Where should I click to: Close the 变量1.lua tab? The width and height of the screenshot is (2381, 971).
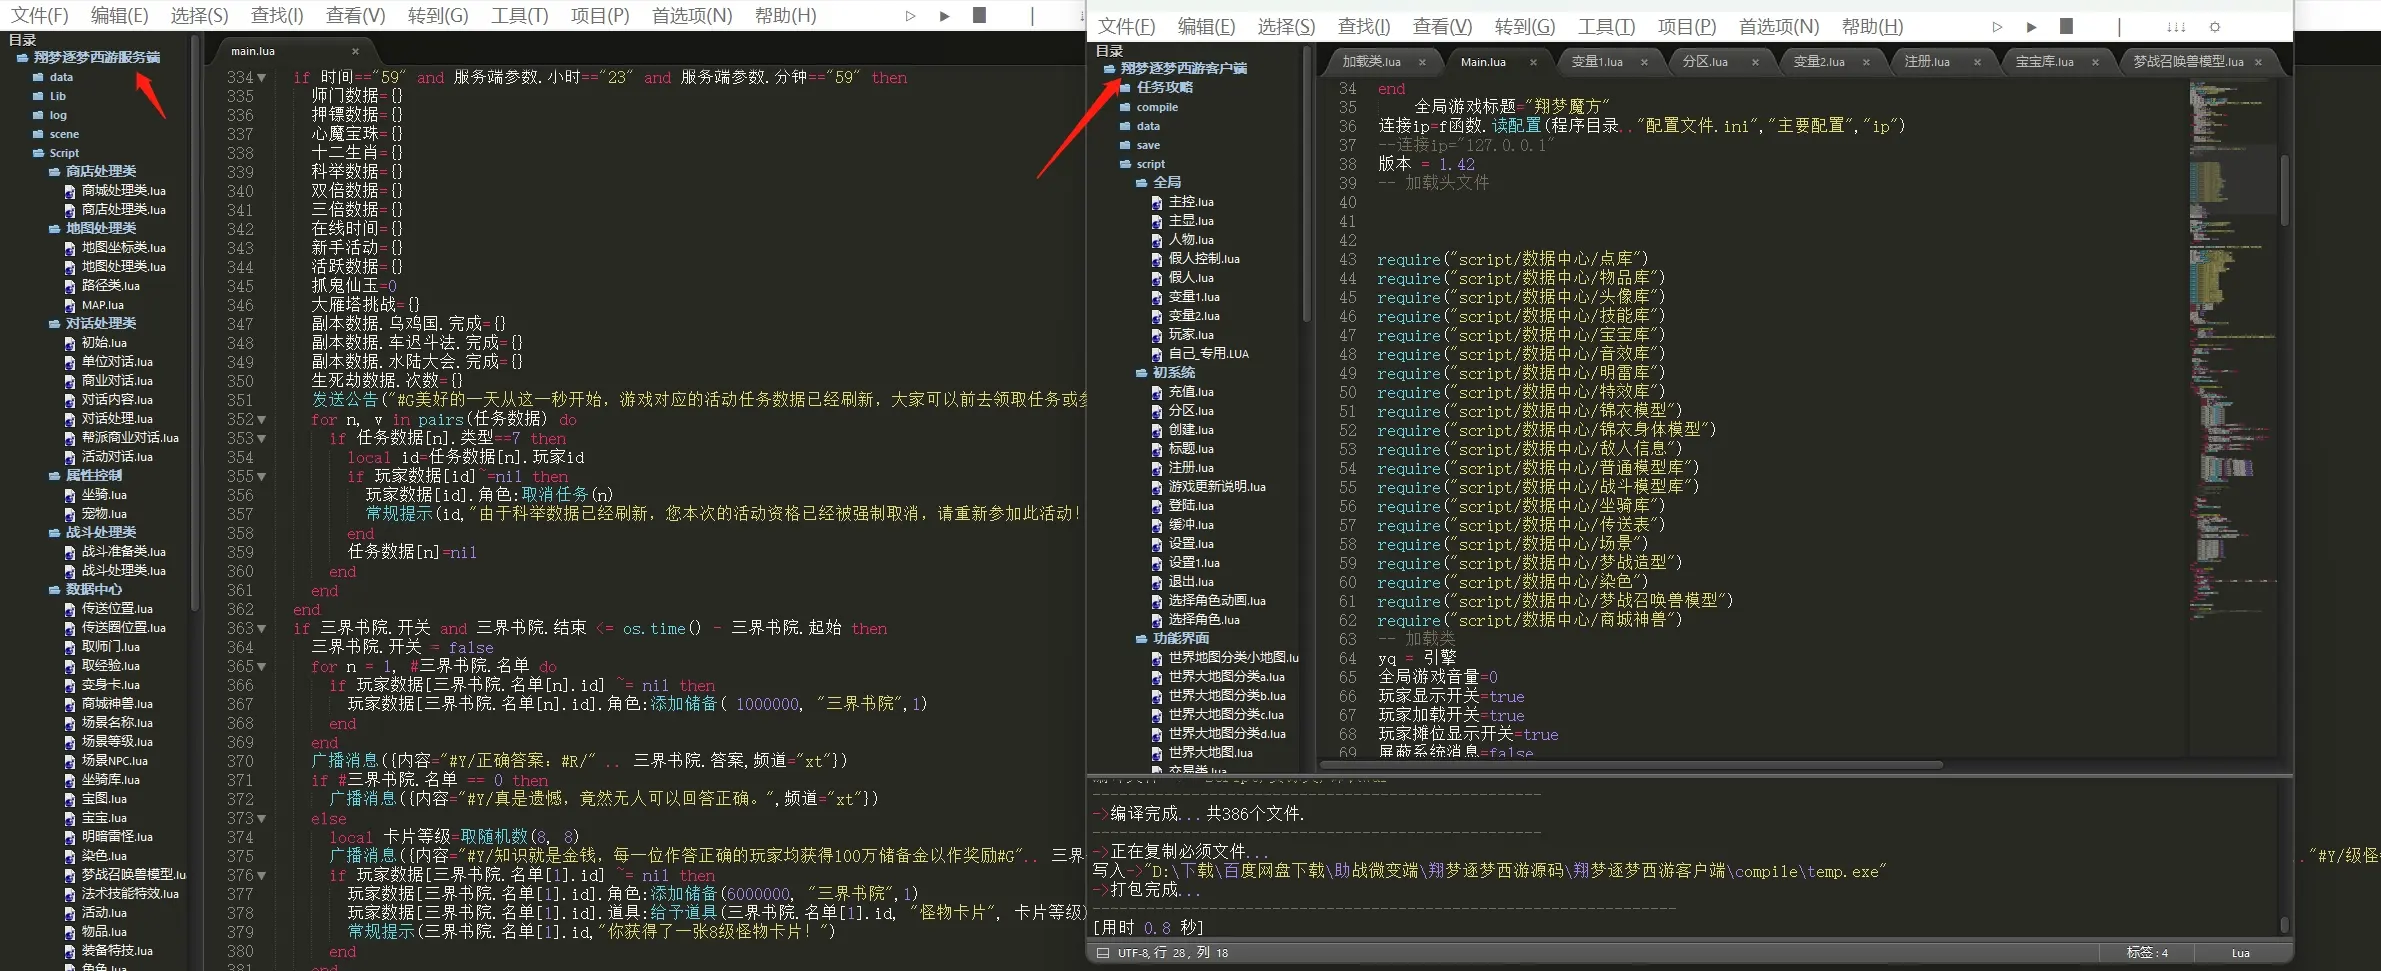point(1644,62)
